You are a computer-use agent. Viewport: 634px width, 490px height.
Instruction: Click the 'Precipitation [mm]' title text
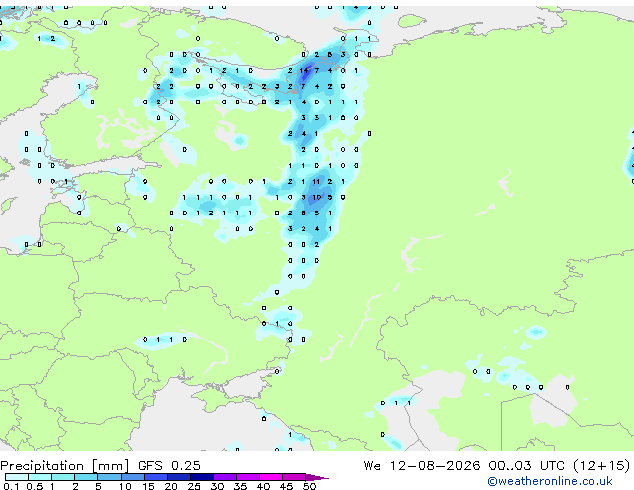pyautogui.click(x=65, y=466)
